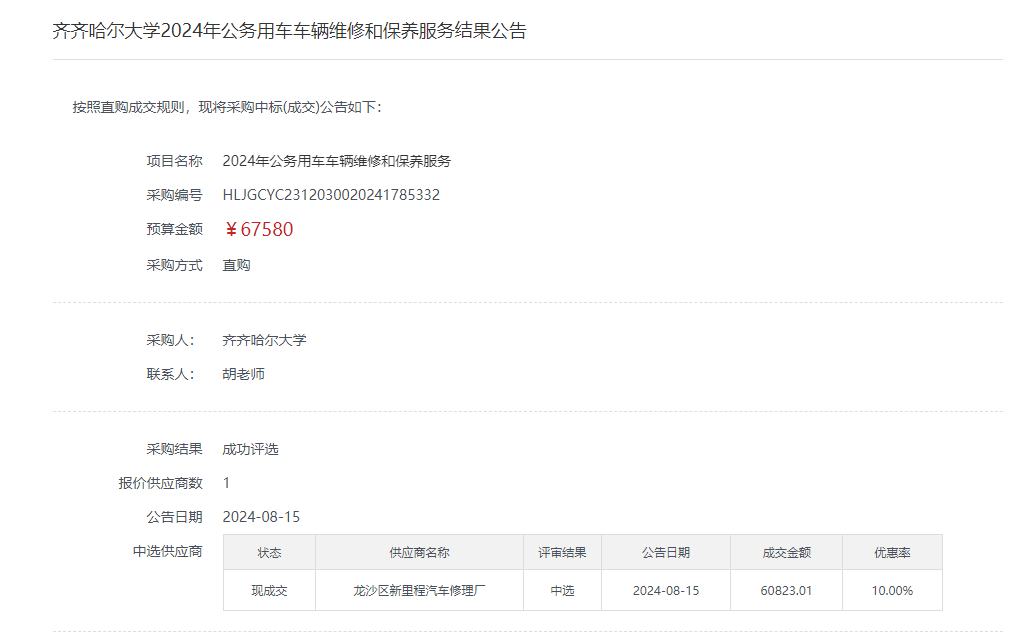1015x635 pixels.
Task: Click the red budget amount ¥67580
Action: tap(259, 229)
